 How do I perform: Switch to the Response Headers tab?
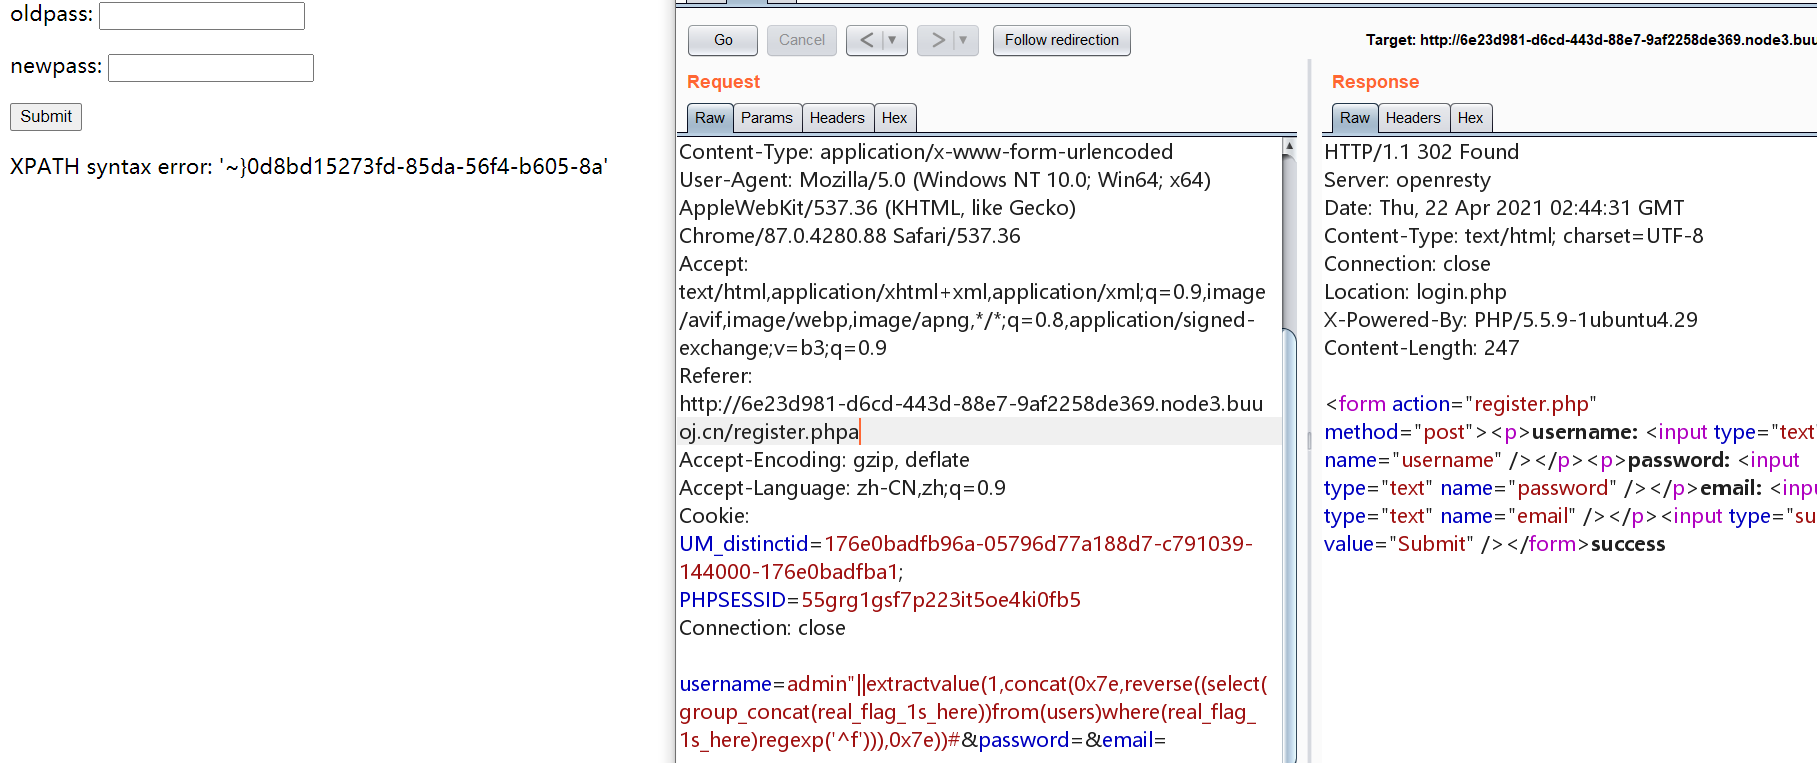pyautogui.click(x=1413, y=118)
